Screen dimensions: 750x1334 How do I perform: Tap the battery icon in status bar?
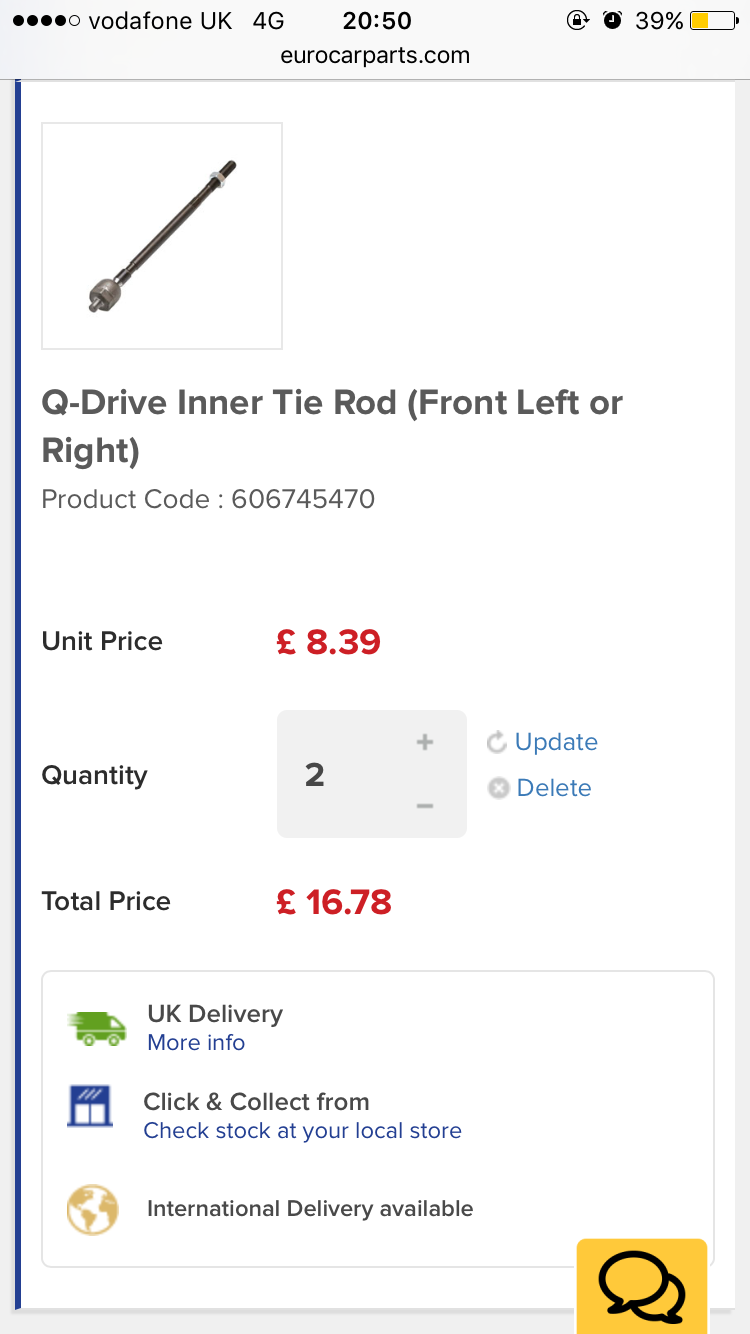click(x=712, y=21)
